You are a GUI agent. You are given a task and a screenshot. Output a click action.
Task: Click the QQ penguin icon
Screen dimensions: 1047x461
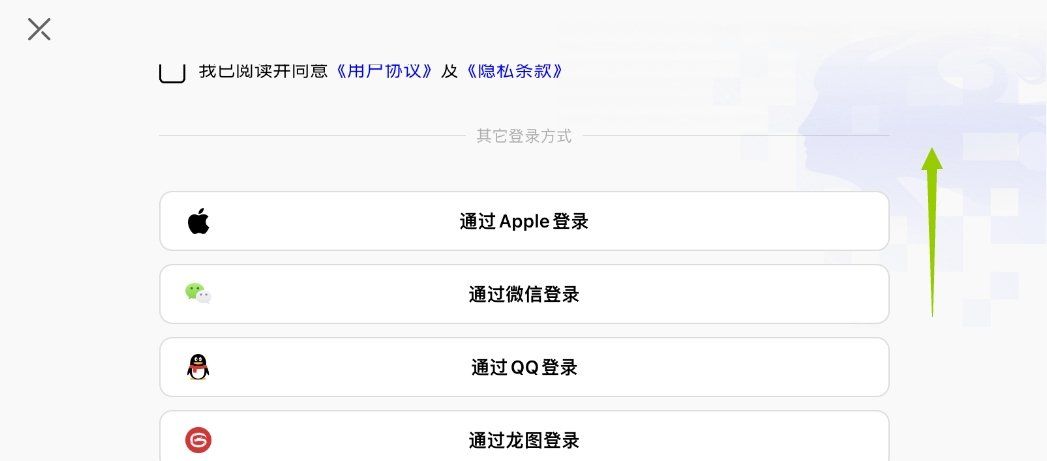tap(198, 367)
